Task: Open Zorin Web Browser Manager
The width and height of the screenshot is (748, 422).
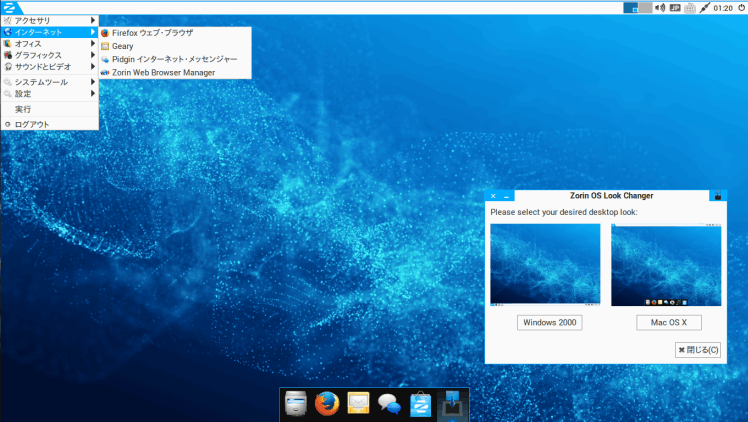Action: coord(175,72)
